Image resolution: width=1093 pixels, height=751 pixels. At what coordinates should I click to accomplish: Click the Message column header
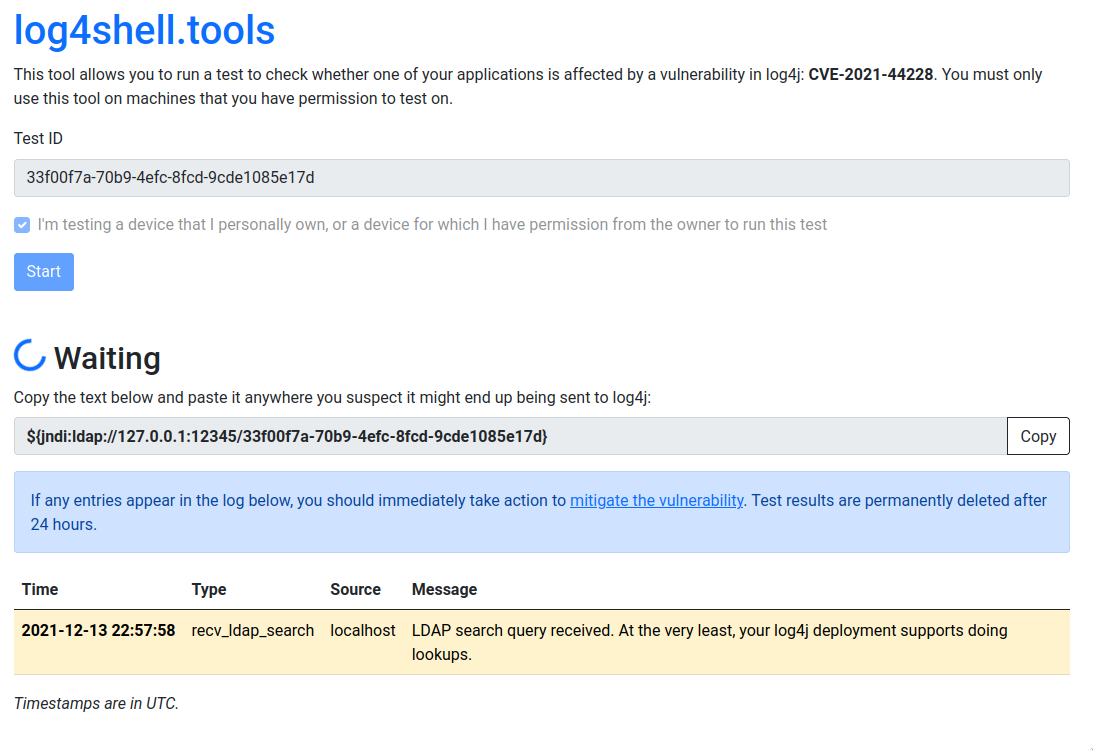pyautogui.click(x=444, y=589)
